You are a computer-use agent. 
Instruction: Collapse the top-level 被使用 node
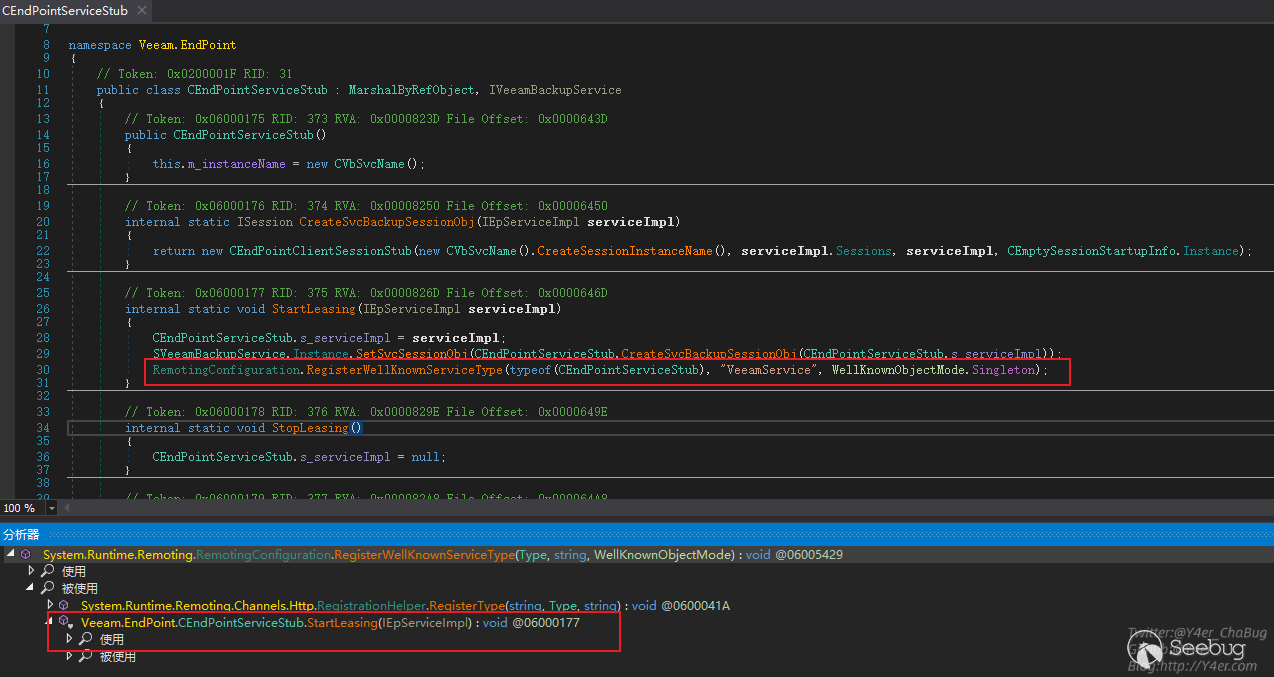pyautogui.click(x=31, y=588)
